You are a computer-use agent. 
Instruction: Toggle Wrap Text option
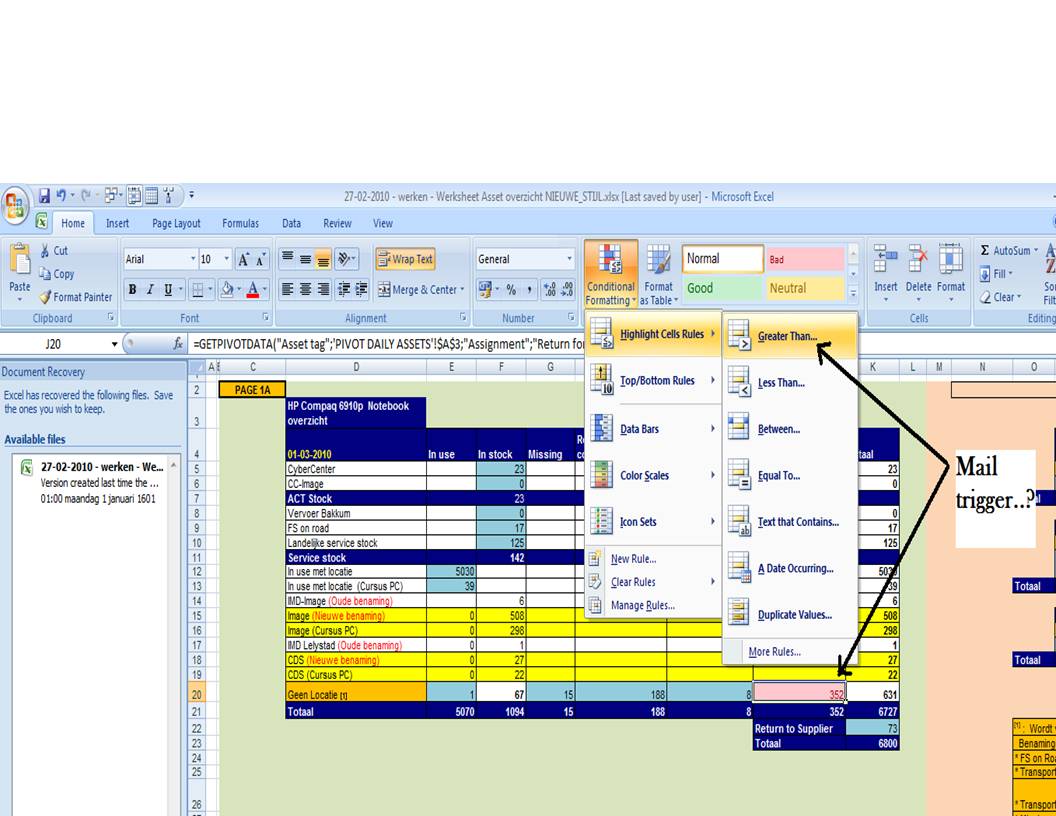[x=405, y=259]
